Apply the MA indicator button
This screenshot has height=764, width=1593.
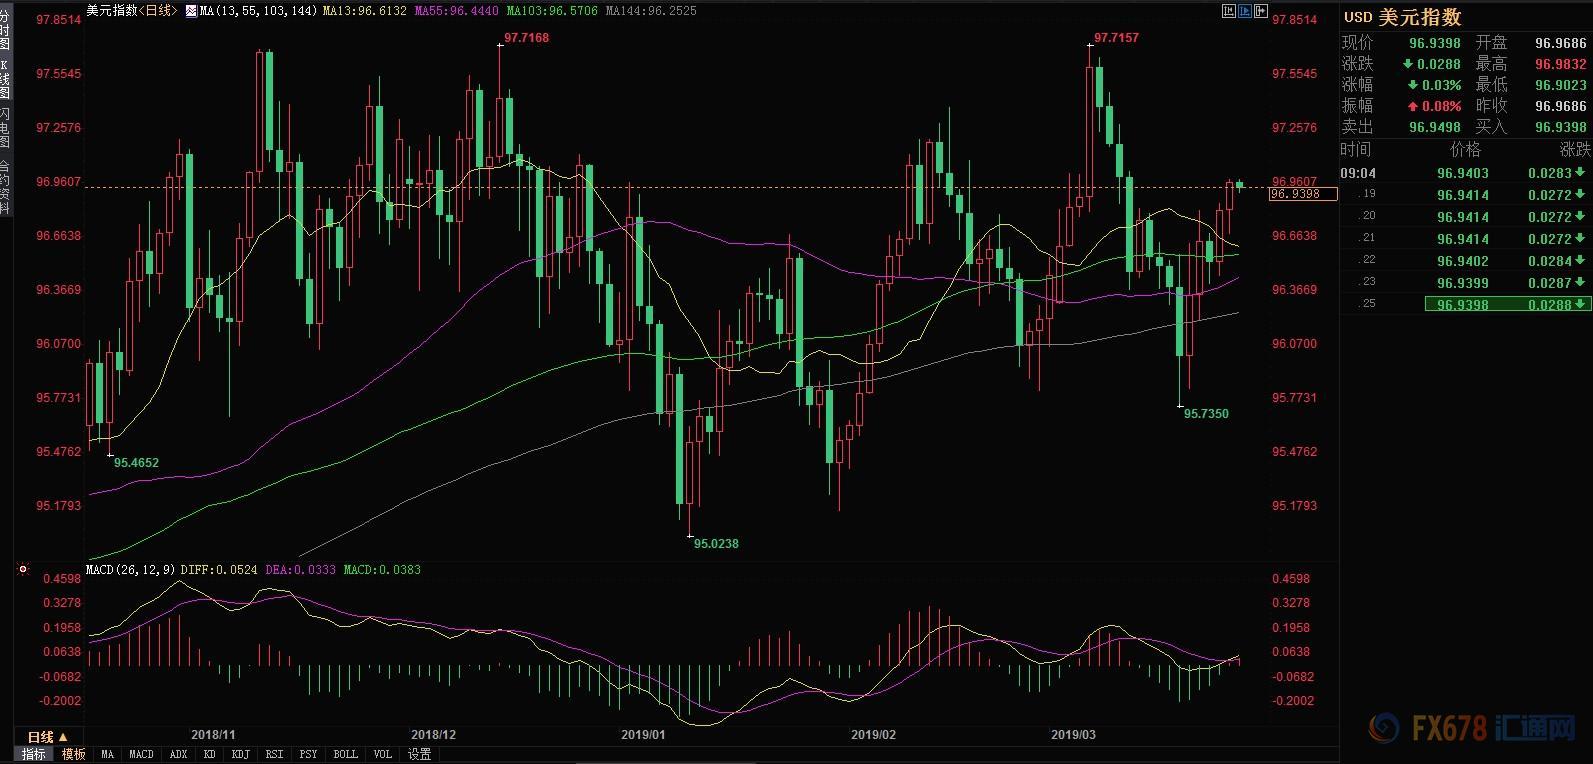coord(107,754)
